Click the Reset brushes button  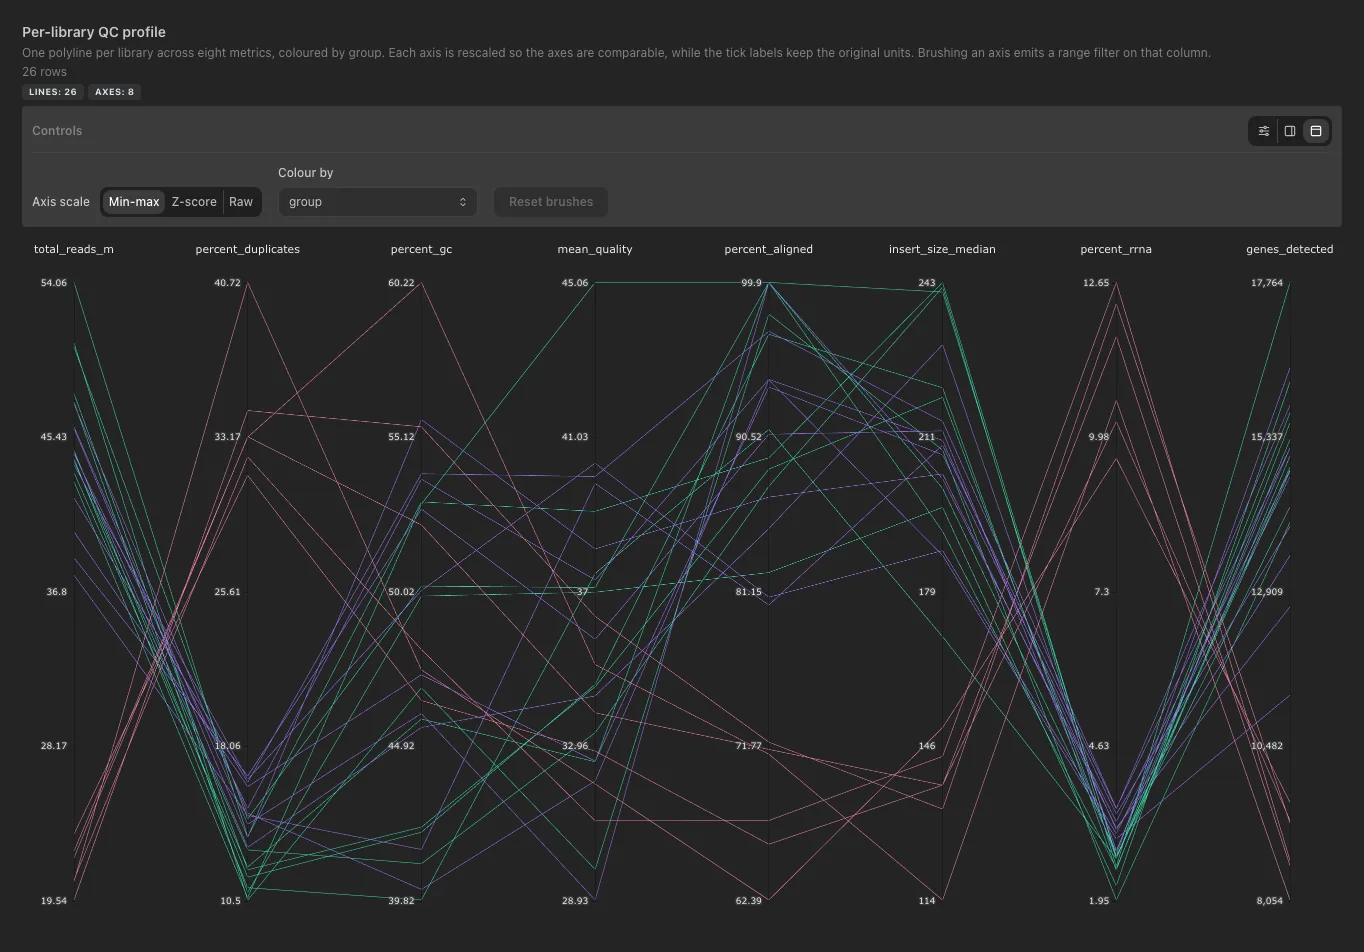(x=551, y=202)
